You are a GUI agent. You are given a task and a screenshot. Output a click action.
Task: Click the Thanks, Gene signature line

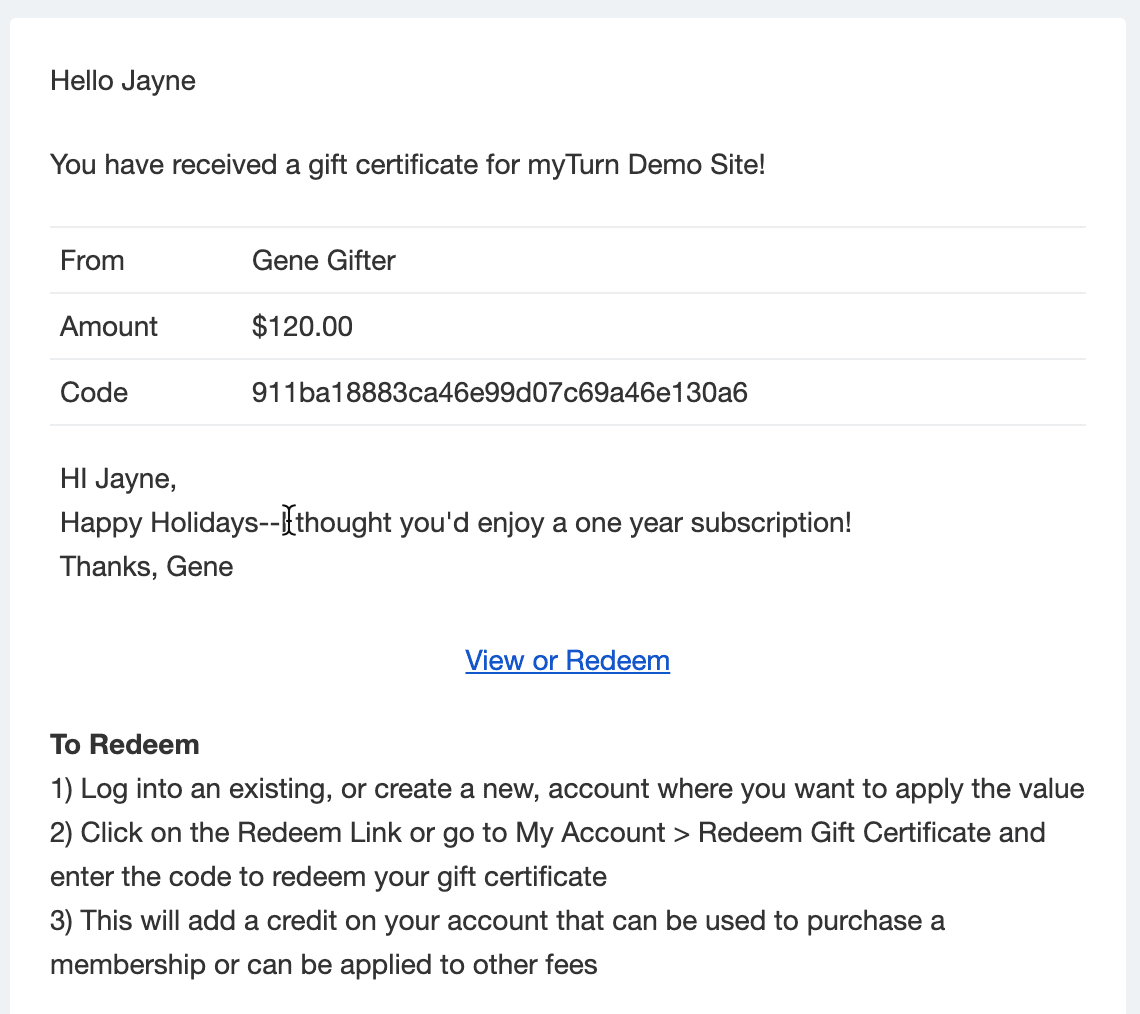pos(147,566)
